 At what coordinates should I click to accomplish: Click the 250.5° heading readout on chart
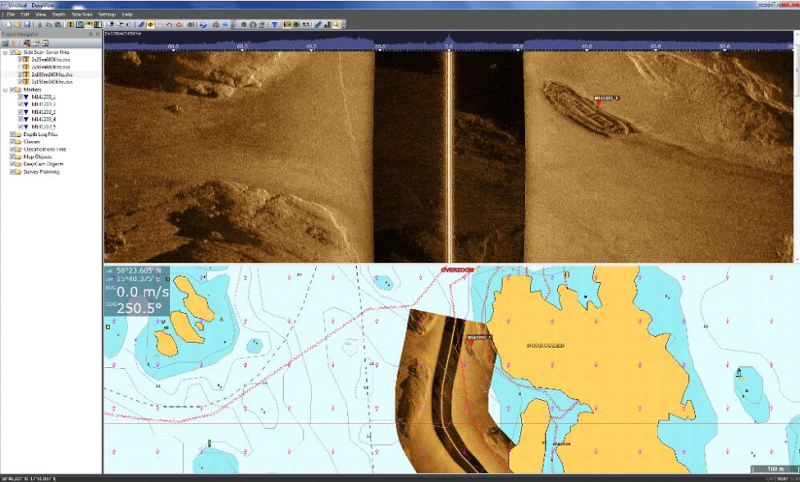pos(142,310)
